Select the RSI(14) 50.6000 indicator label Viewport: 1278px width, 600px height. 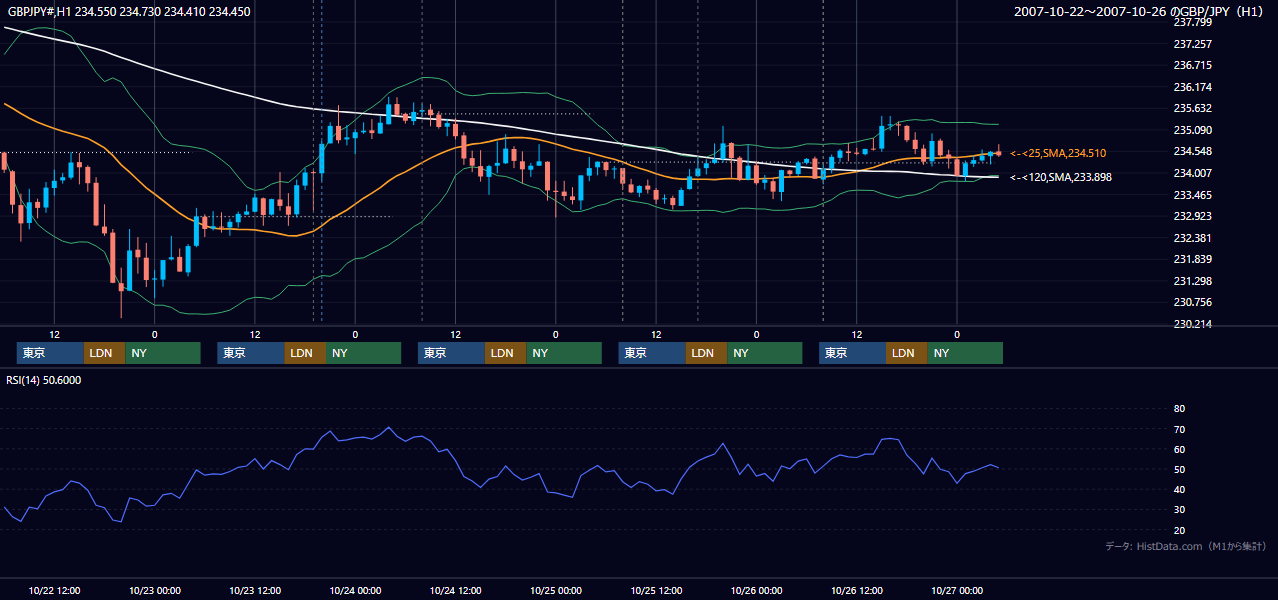click(x=44, y=380)
